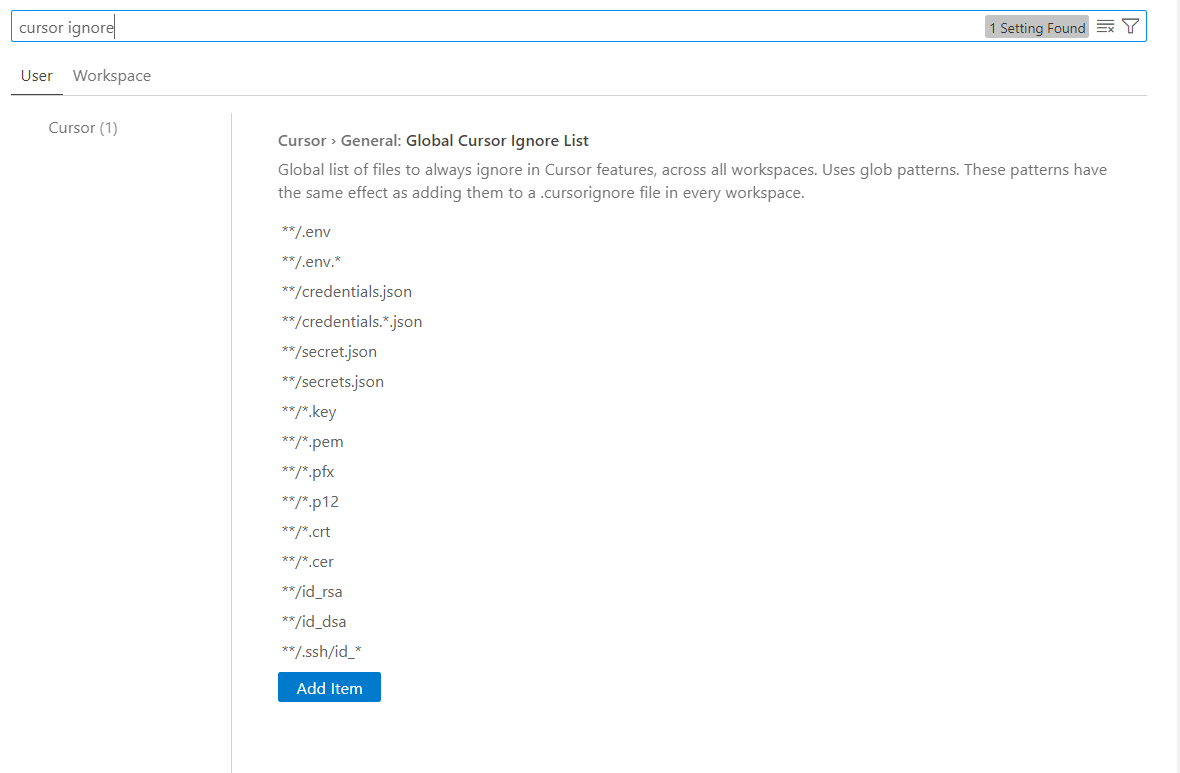Select the **/*.pfx entry

click(308, 472)
